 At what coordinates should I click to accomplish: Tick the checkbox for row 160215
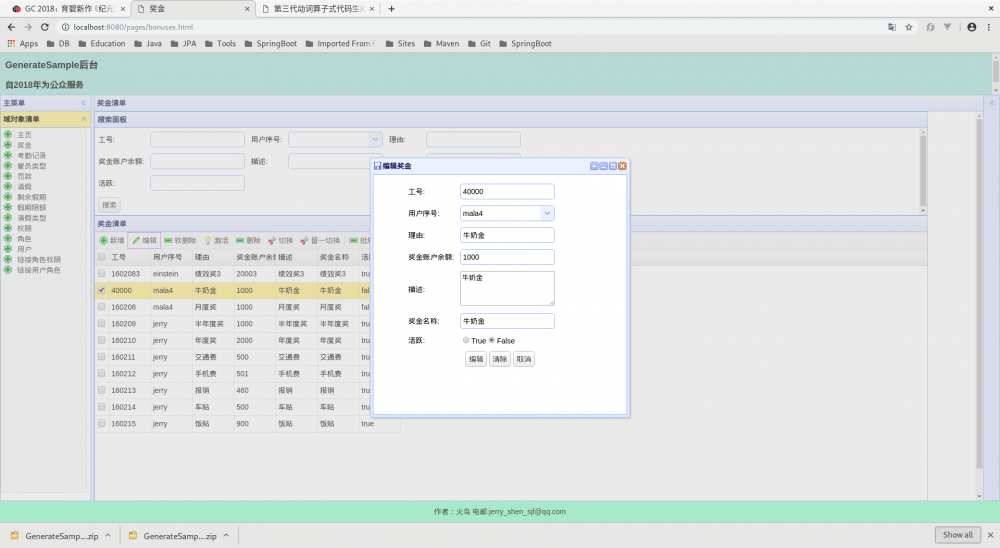(101, 423)
